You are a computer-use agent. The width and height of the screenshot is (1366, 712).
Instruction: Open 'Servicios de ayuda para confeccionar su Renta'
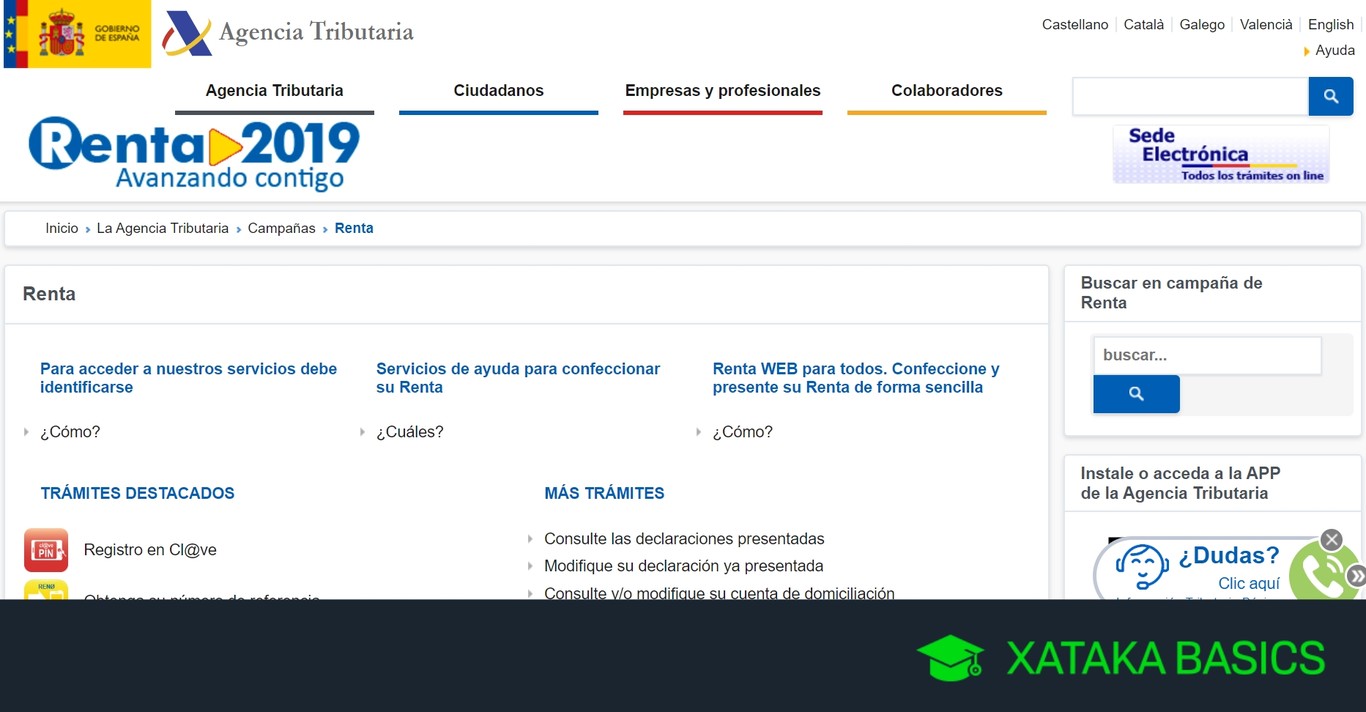(x=518, y=378)
